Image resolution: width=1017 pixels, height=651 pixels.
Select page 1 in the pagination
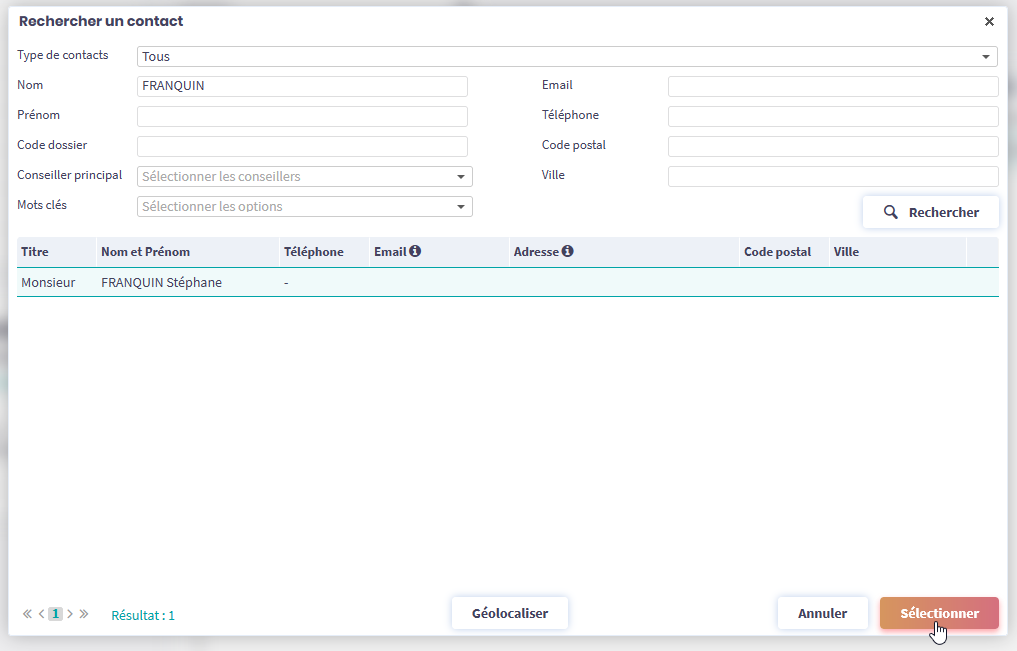[x=55, y=614]
